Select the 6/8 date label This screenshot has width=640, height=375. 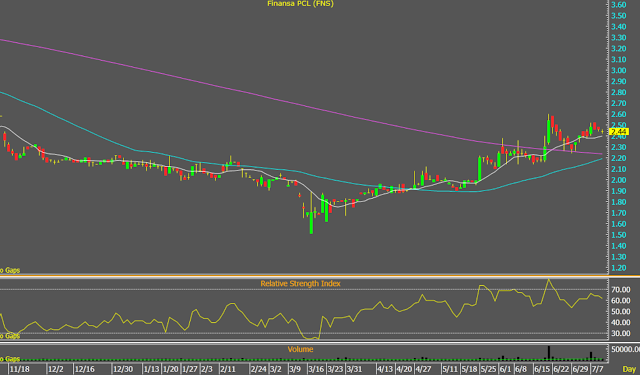click(x=521, y=369)
